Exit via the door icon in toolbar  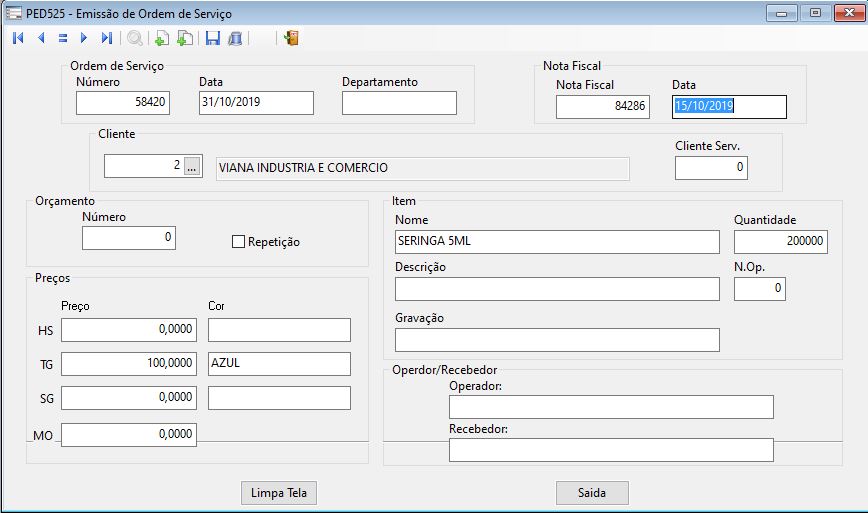tap(291, 38)
